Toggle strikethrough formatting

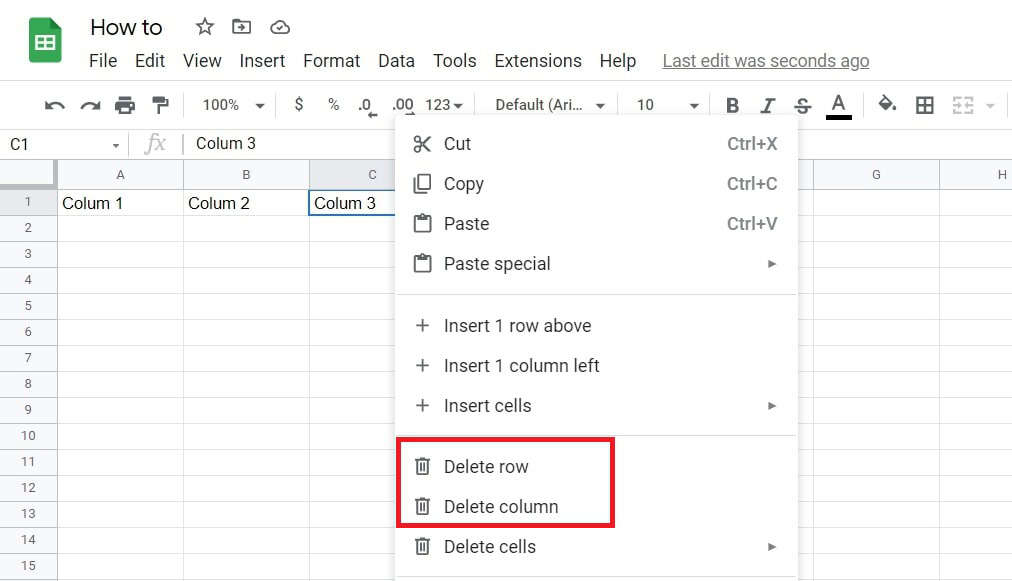pos(802,105)
